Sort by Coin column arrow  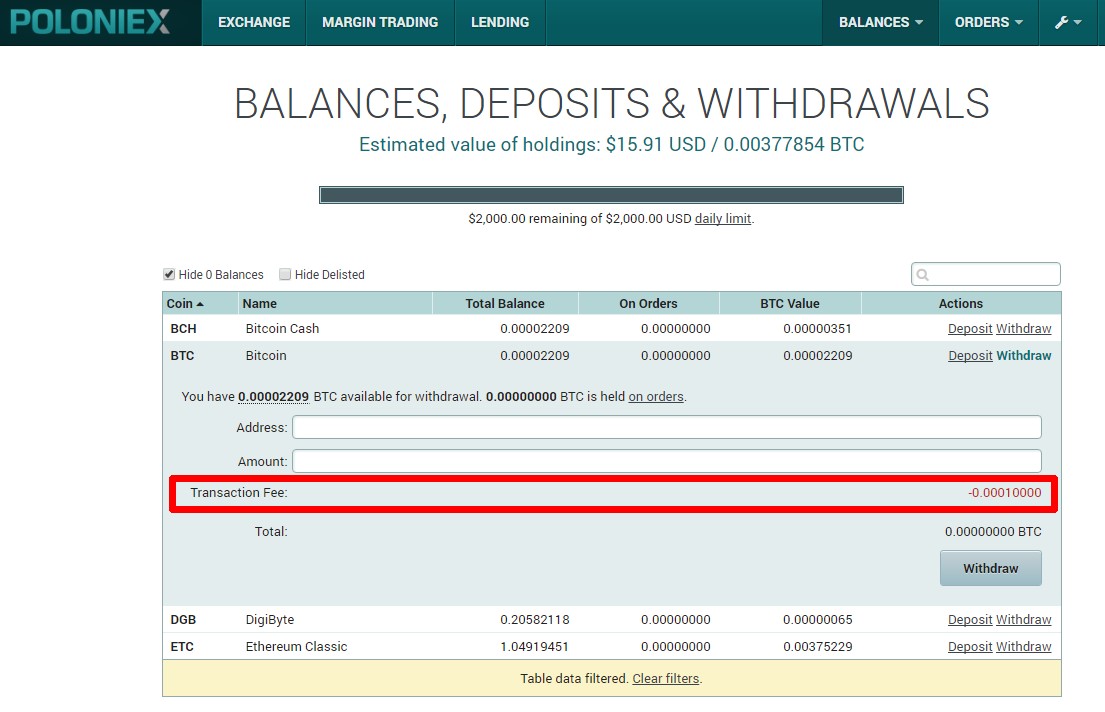coord(200,304)
